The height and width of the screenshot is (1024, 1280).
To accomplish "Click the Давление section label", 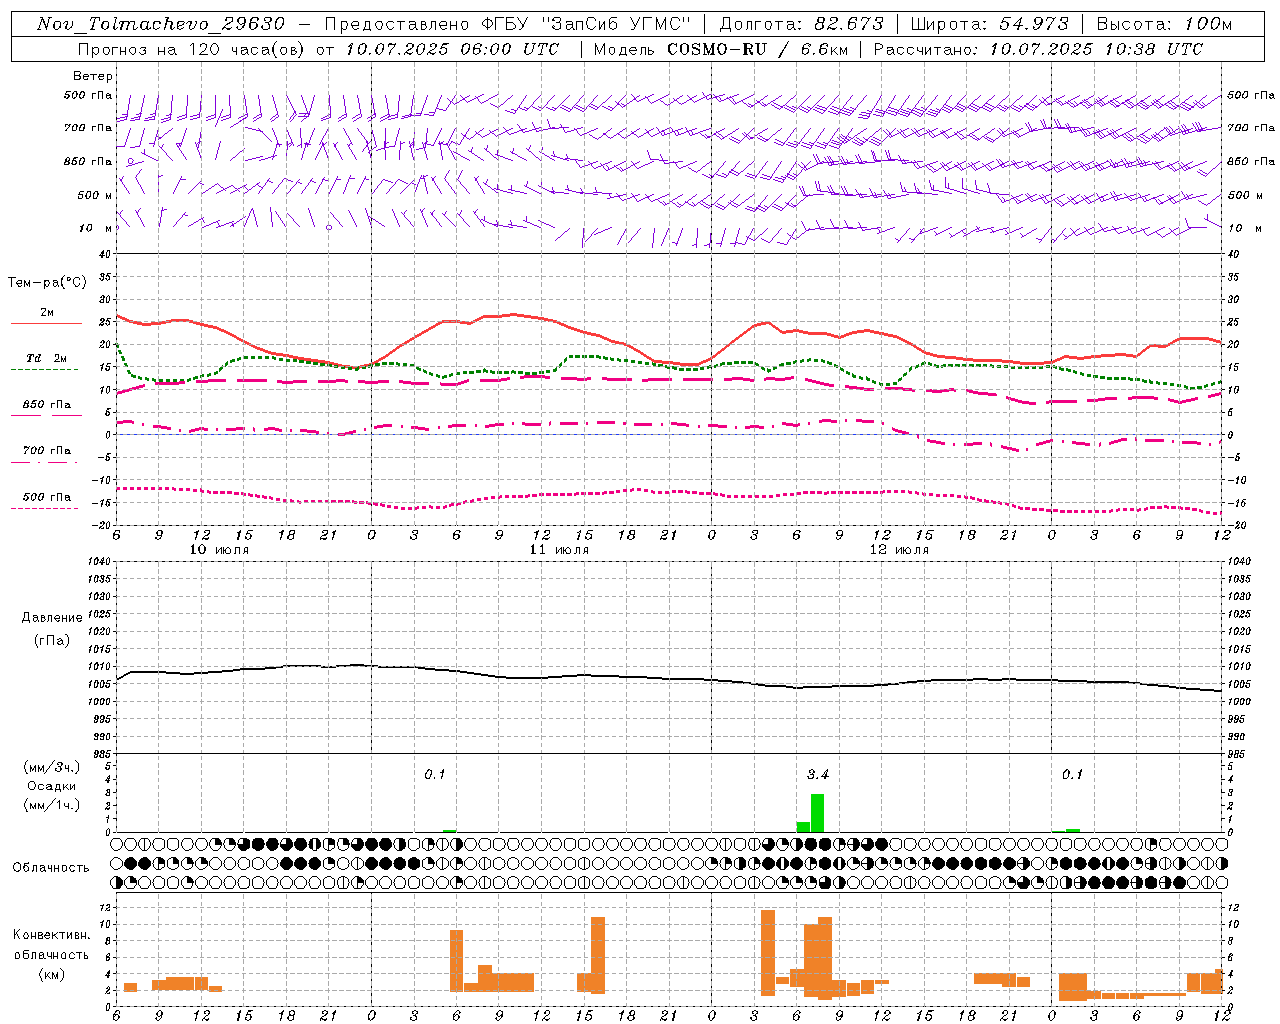I will [52, 618].
